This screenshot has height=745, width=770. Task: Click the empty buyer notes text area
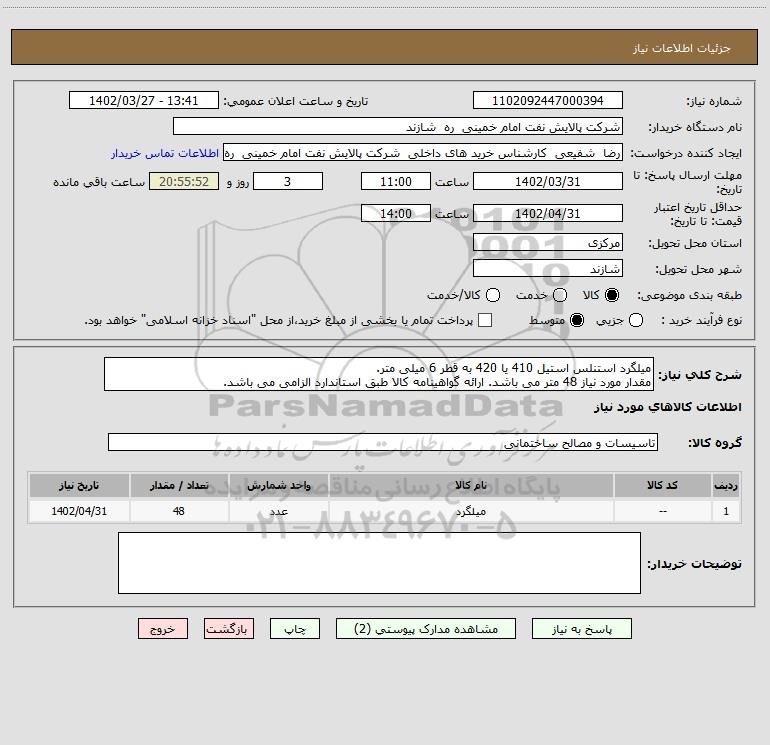380,563
